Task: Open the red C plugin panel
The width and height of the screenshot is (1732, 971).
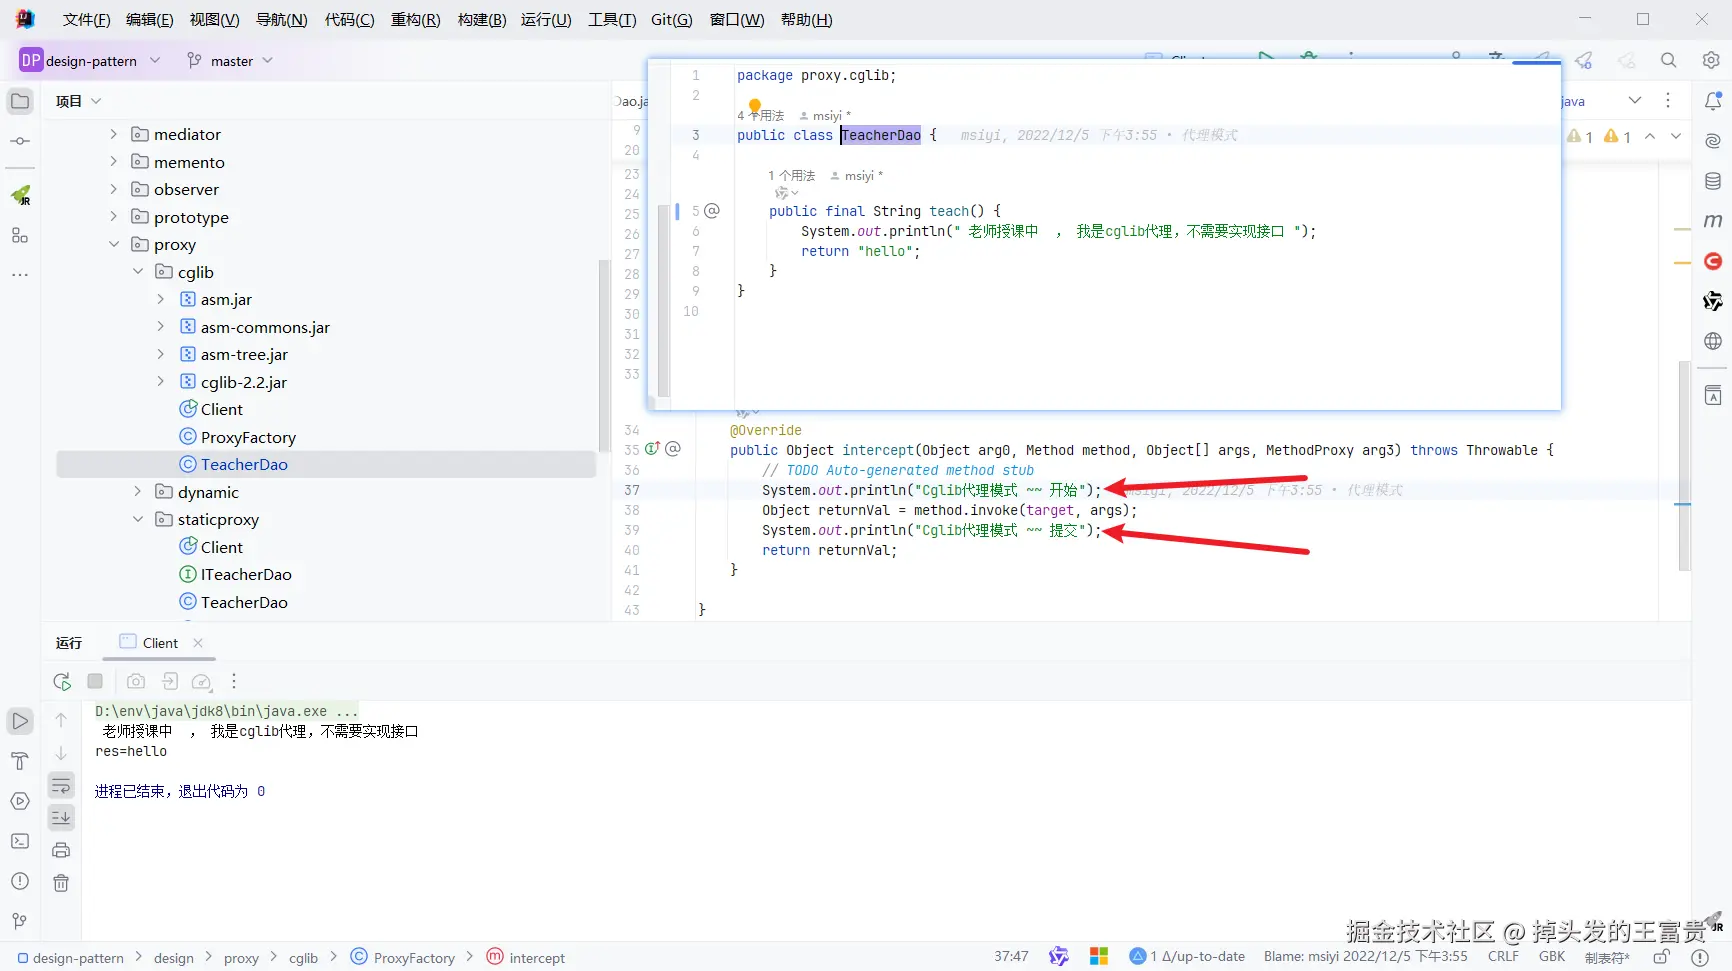Action: coord(1713,261)
